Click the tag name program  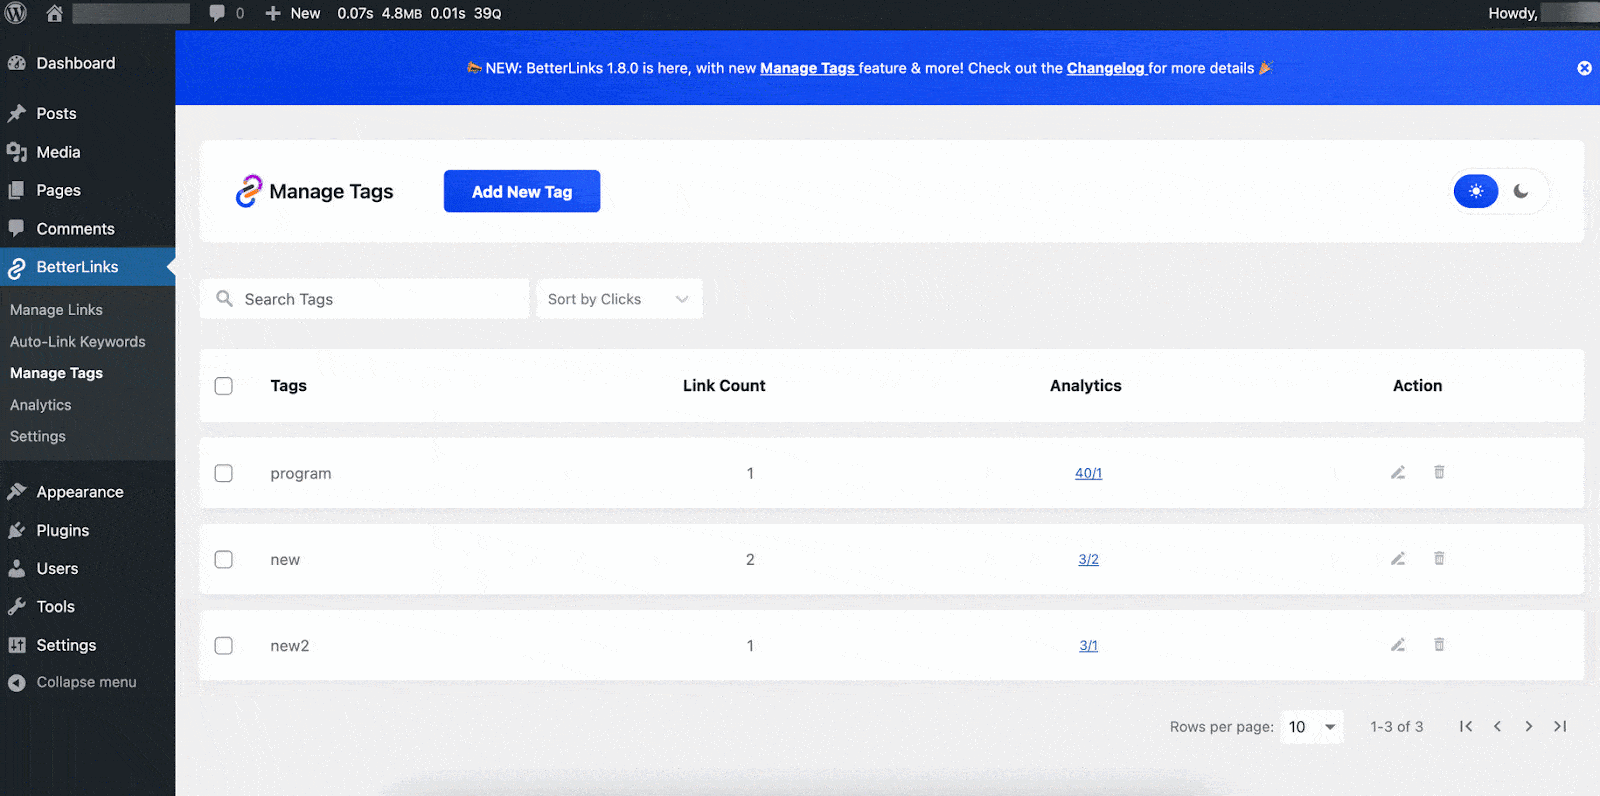[x=300, y=474]
